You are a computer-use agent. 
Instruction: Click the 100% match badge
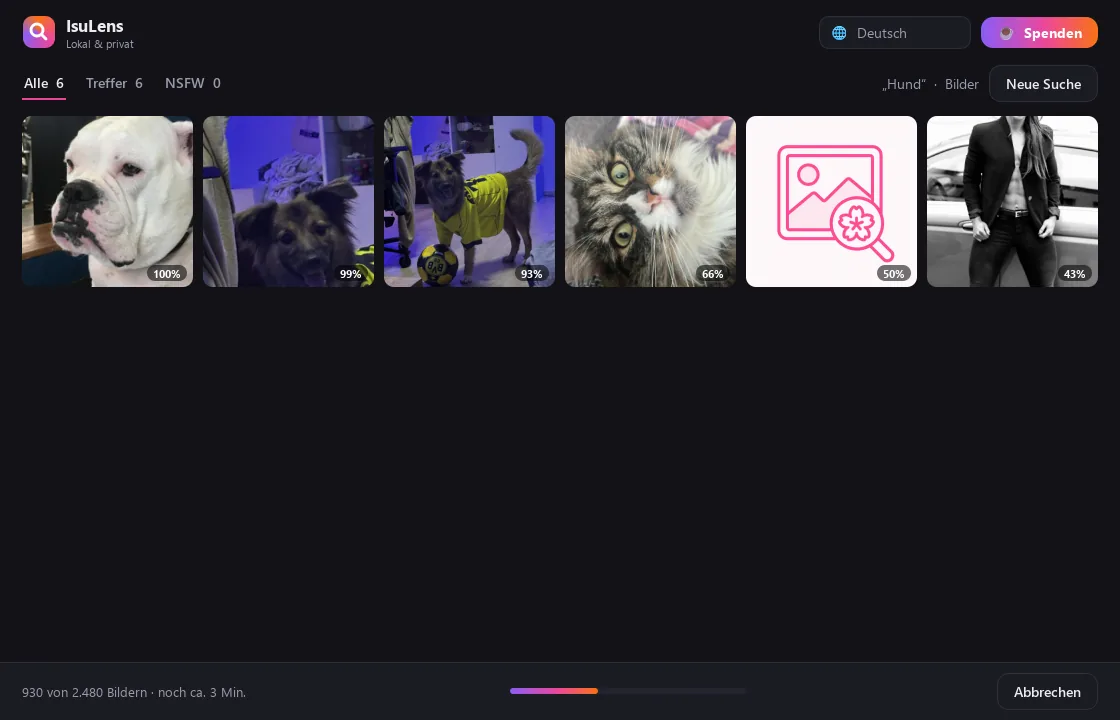point(167,274)
